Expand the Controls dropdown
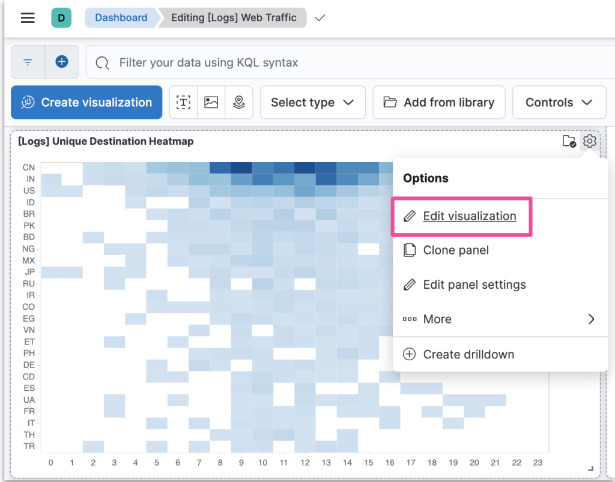 (559, 102)
